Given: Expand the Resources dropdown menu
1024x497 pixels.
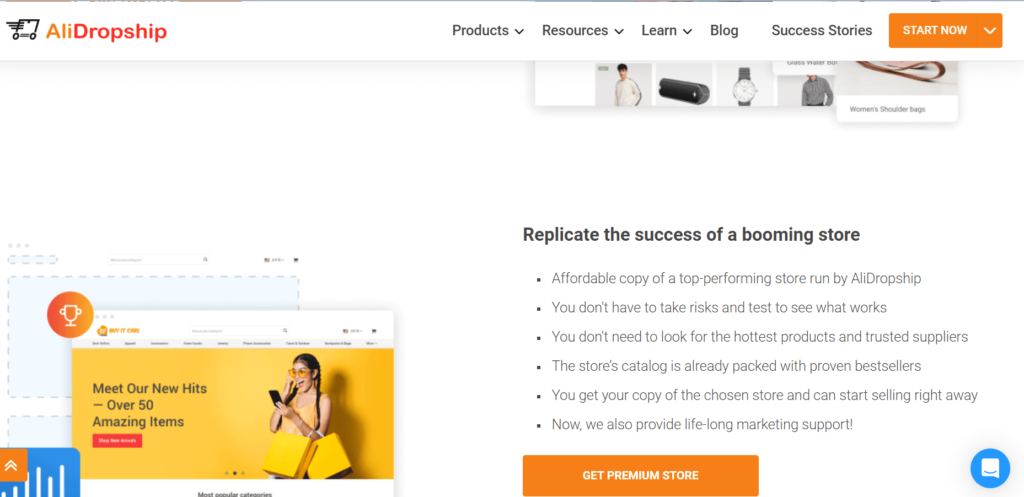Looking at the screenshot, I should pos(583,31).
